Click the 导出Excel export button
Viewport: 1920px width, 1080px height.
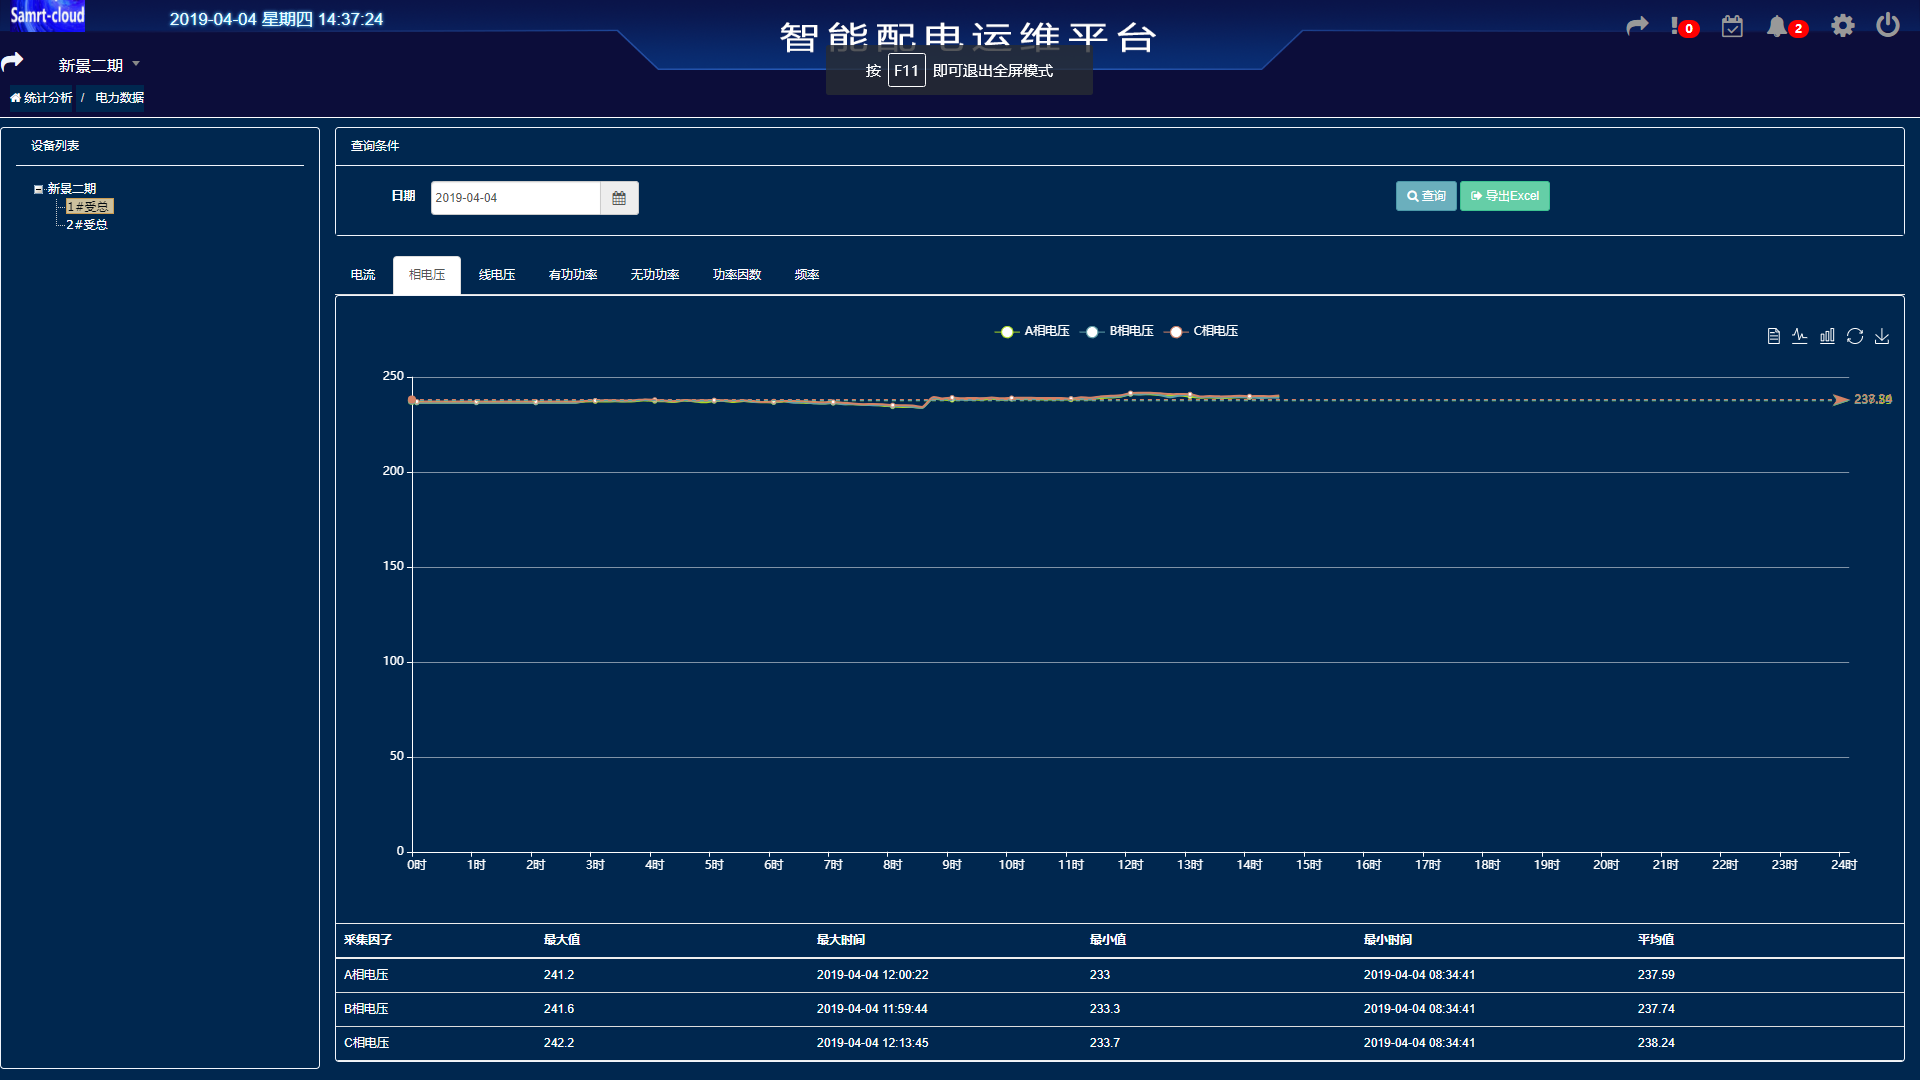(1504, 196)
